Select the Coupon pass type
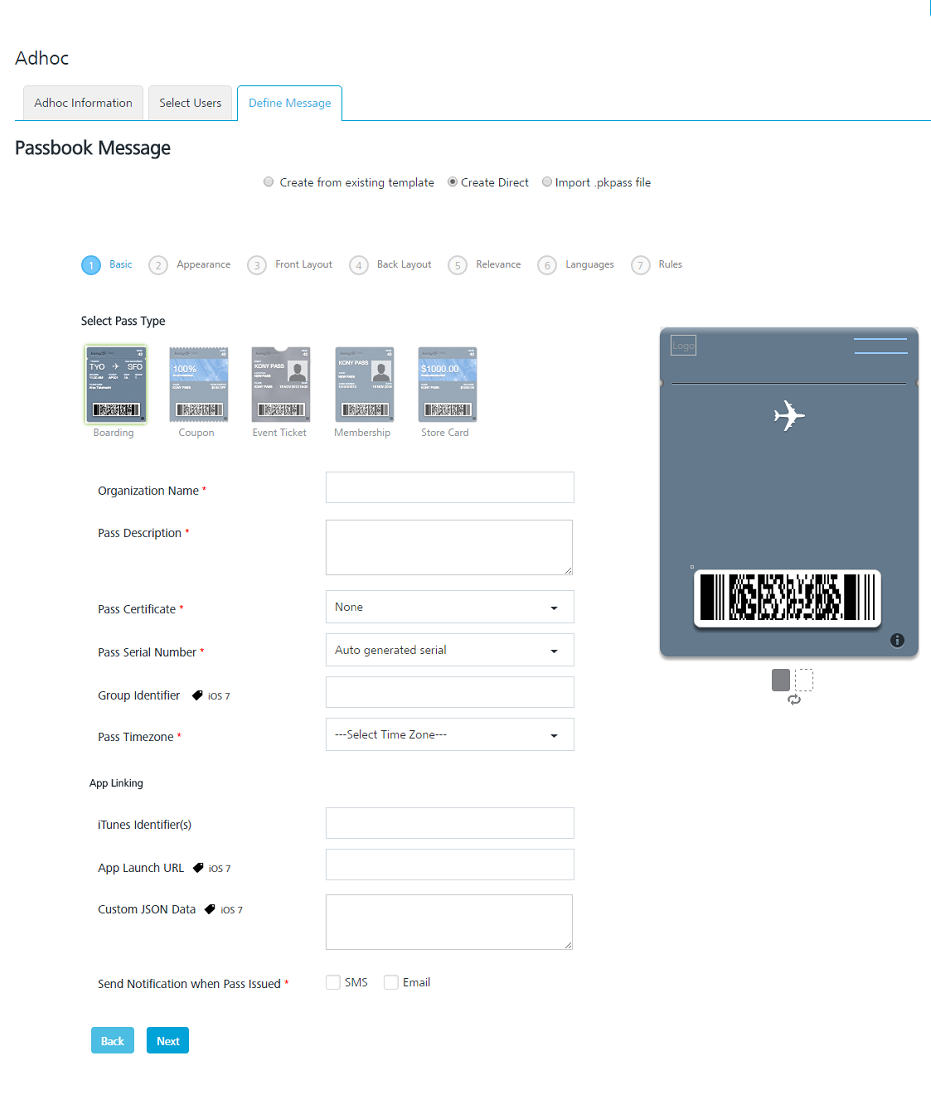 tap(197, 383)
